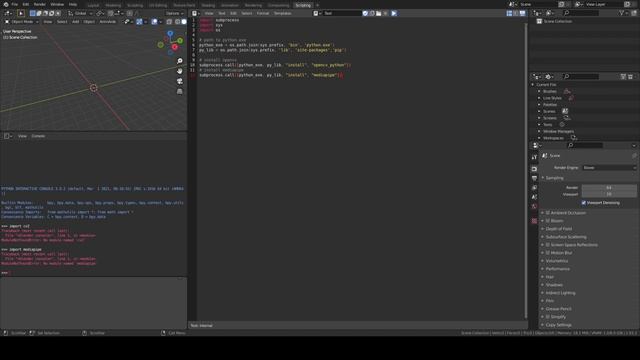The image size is (640, 360).
Task: Click the pan hand gizmo in viewport
Action: (180, 71)
